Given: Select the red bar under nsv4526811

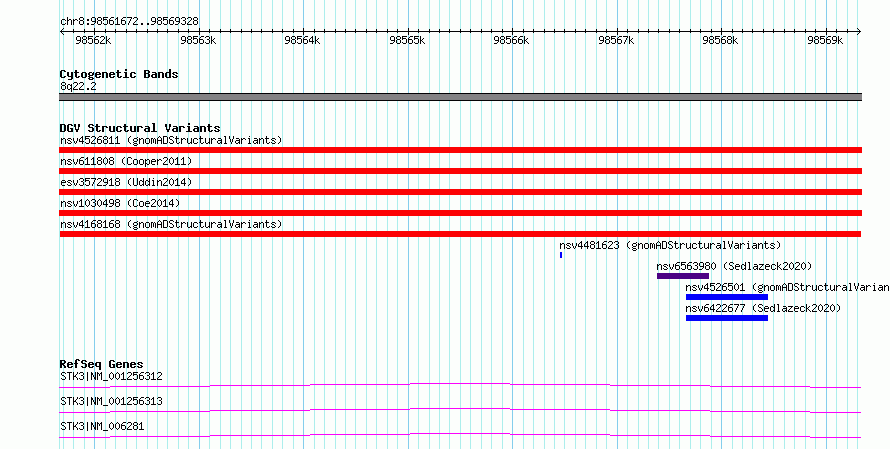Looking at the screenshot, I should (x=460, y=150).
